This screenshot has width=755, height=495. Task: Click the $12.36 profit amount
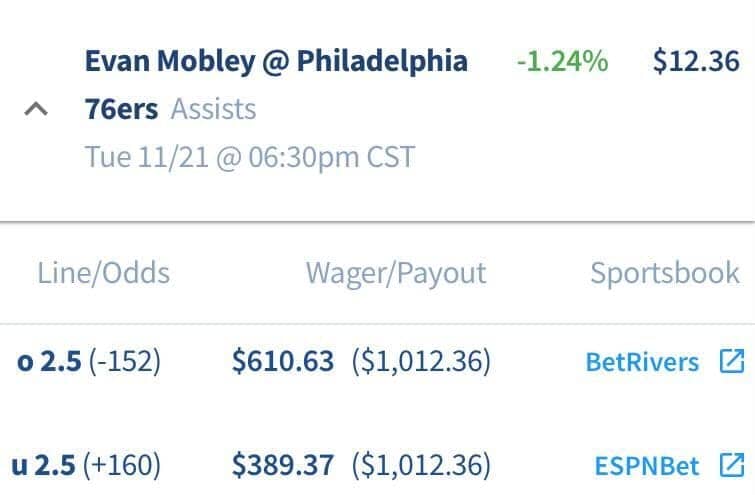pyautogui.click(x=696, y=62)
